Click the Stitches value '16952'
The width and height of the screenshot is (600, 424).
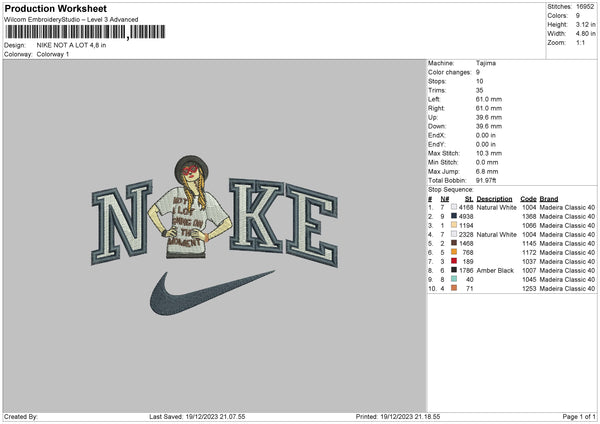pyautogui.click(x=585, y=7)
